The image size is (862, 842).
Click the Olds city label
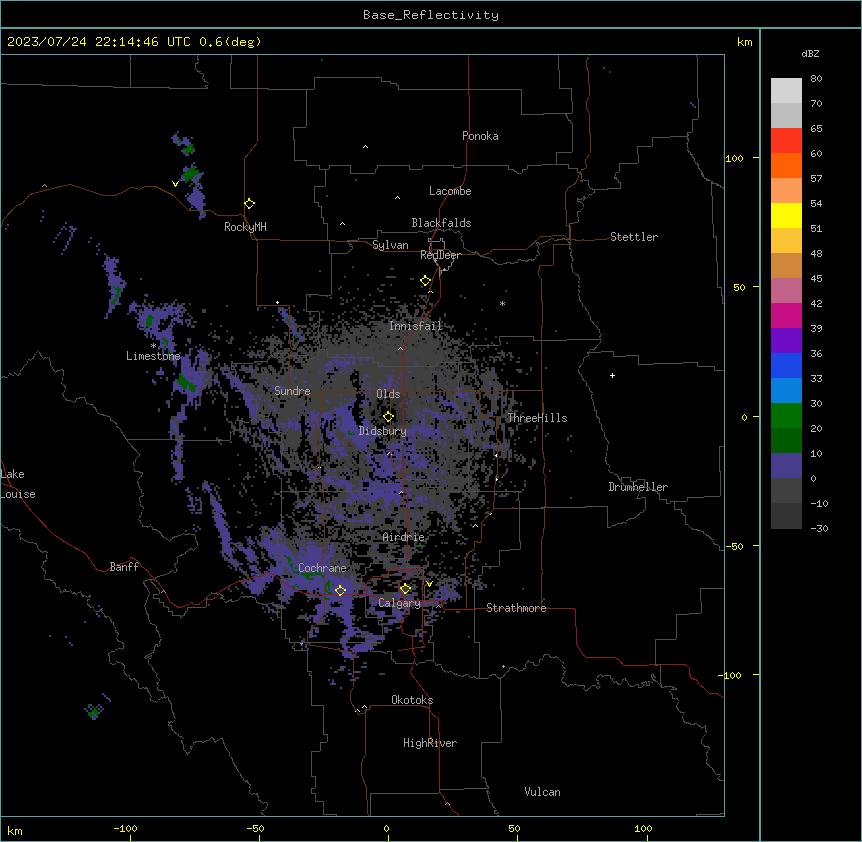(388, 394)
